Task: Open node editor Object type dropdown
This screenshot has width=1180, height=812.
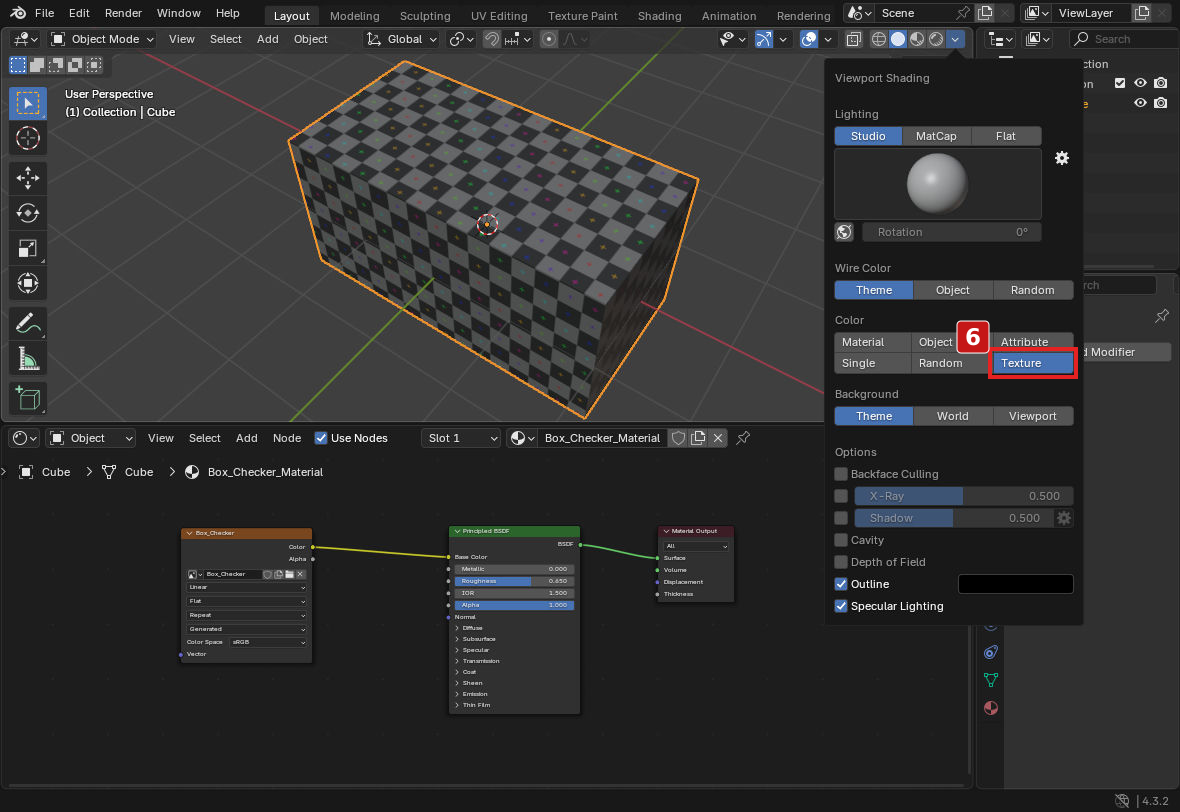Action: click(91, 438)
